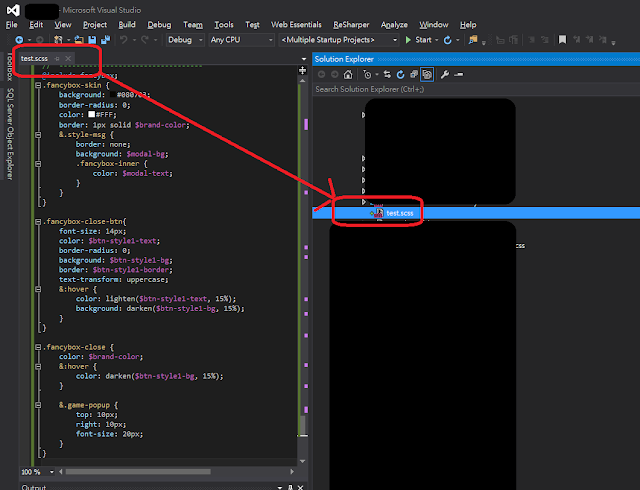The image size is (640, 490).
Task: Open the Edit menu
Action: [36, 25]
